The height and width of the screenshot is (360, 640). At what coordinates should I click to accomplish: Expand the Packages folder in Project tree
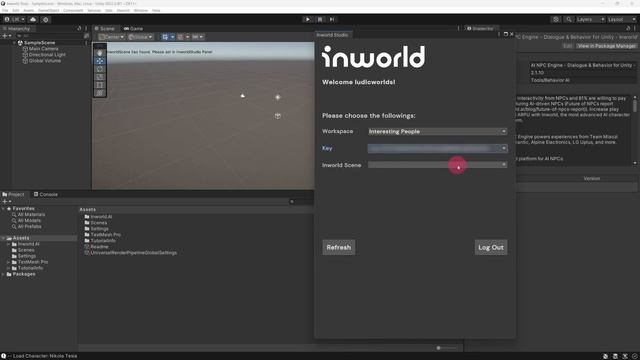point(3,274)
